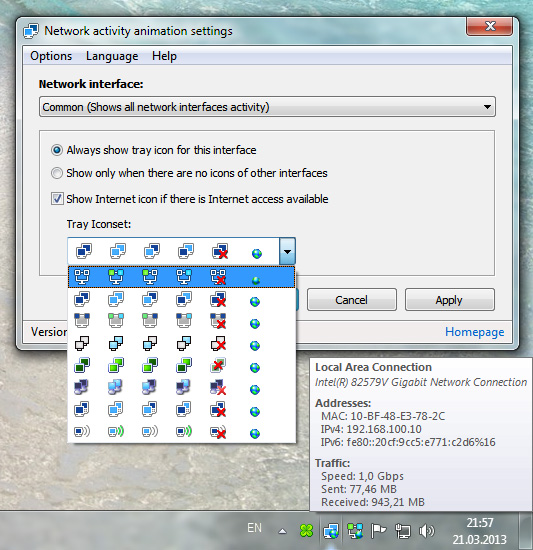Close the Network activity settings window

[490, 26]
